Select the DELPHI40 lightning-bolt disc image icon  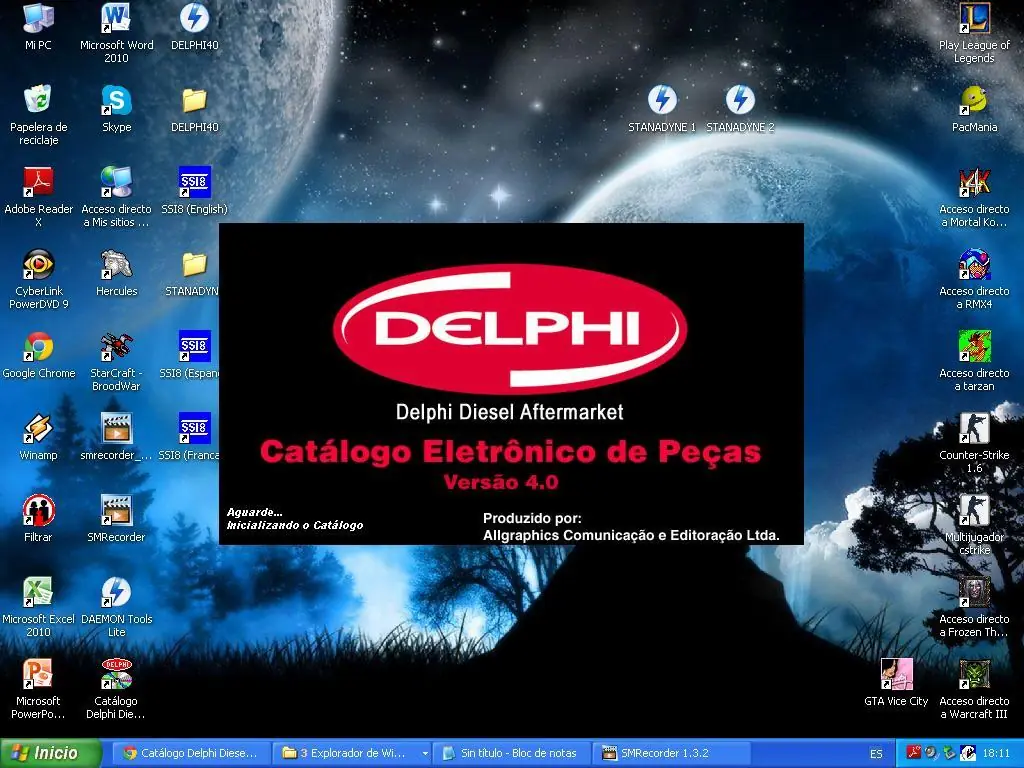pos(194,26)
